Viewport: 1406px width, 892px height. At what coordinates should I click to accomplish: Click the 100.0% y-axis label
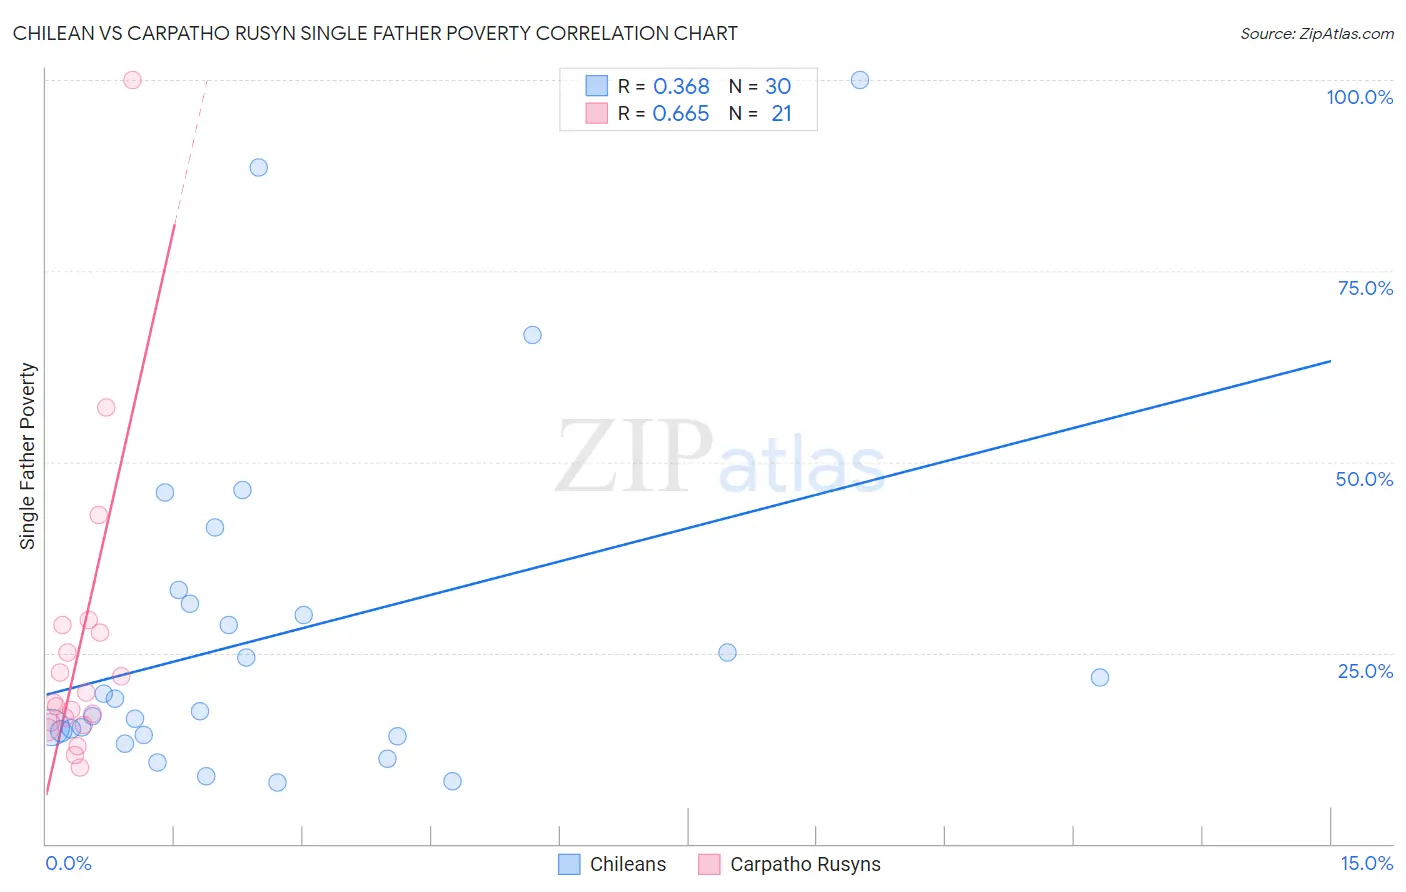[x=1360, y=97]
